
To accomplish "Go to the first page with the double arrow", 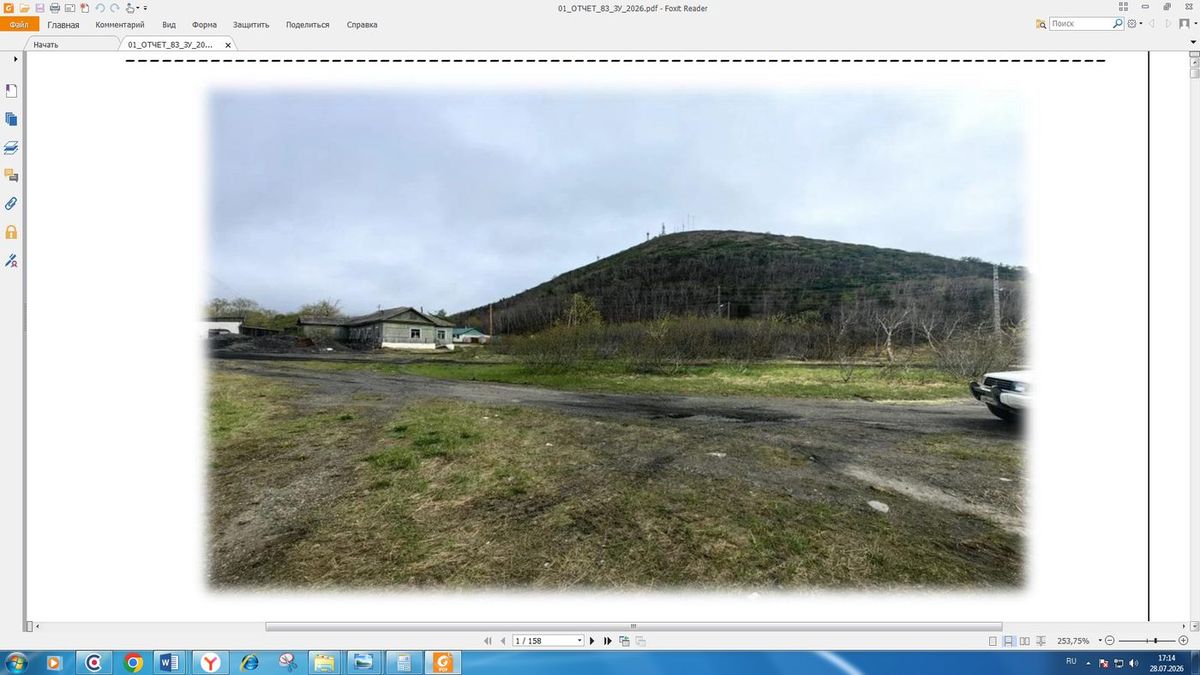I will (x=488, y=640).
